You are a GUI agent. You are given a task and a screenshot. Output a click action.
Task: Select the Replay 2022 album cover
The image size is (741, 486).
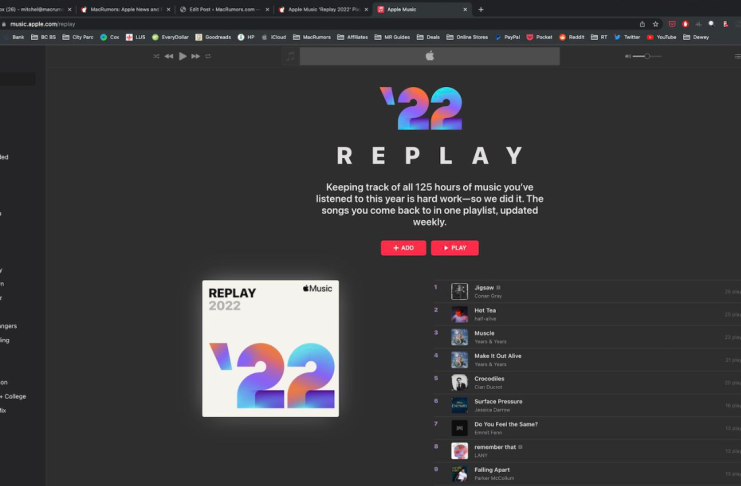click(x=270, y=348)
